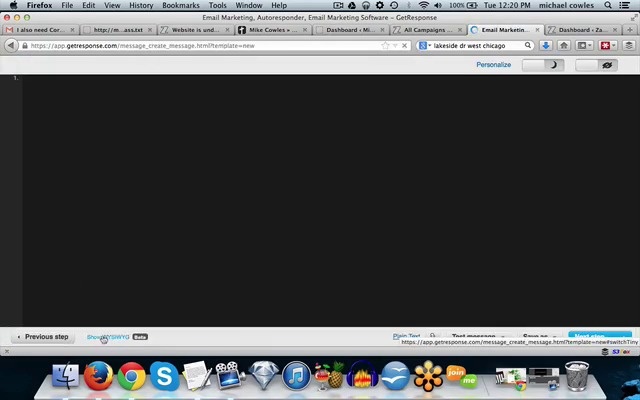The width and height of the screenshot is (640, 400).
Task: Open the Bookmarks menu
Action: [x=181, y=5]
